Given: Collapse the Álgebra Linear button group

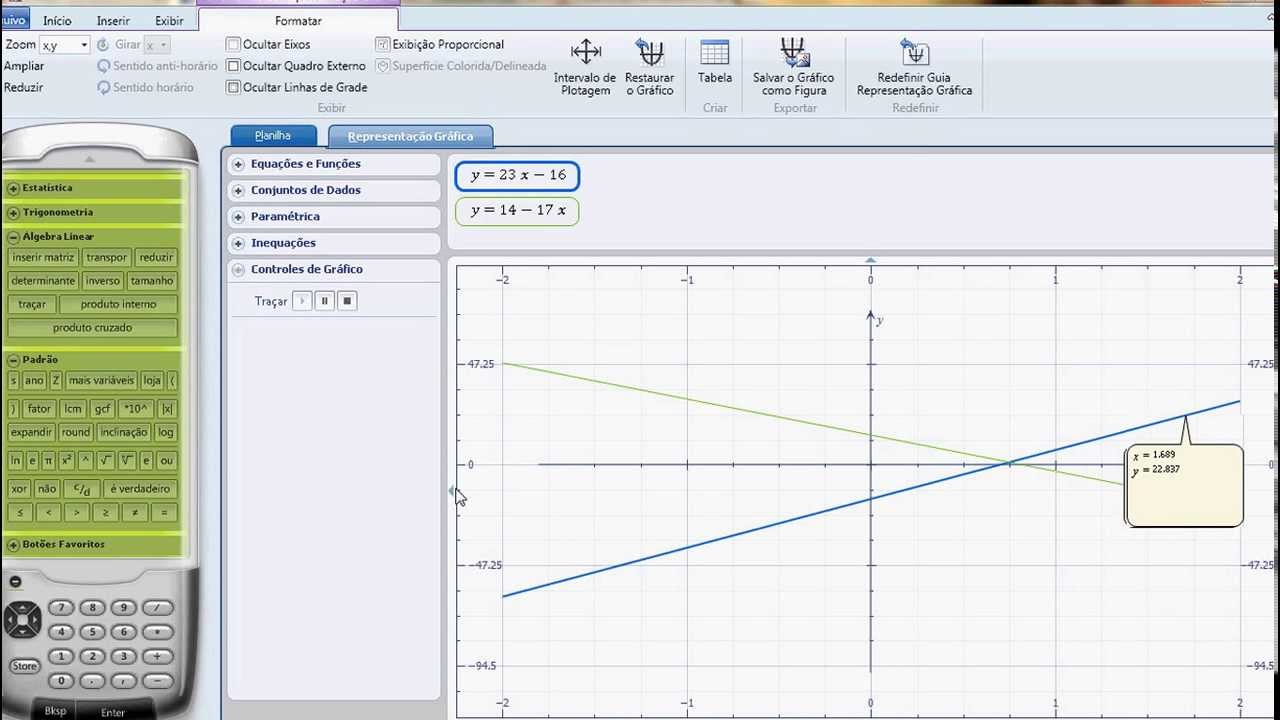Looking at the screenshot, I should 14,237.
